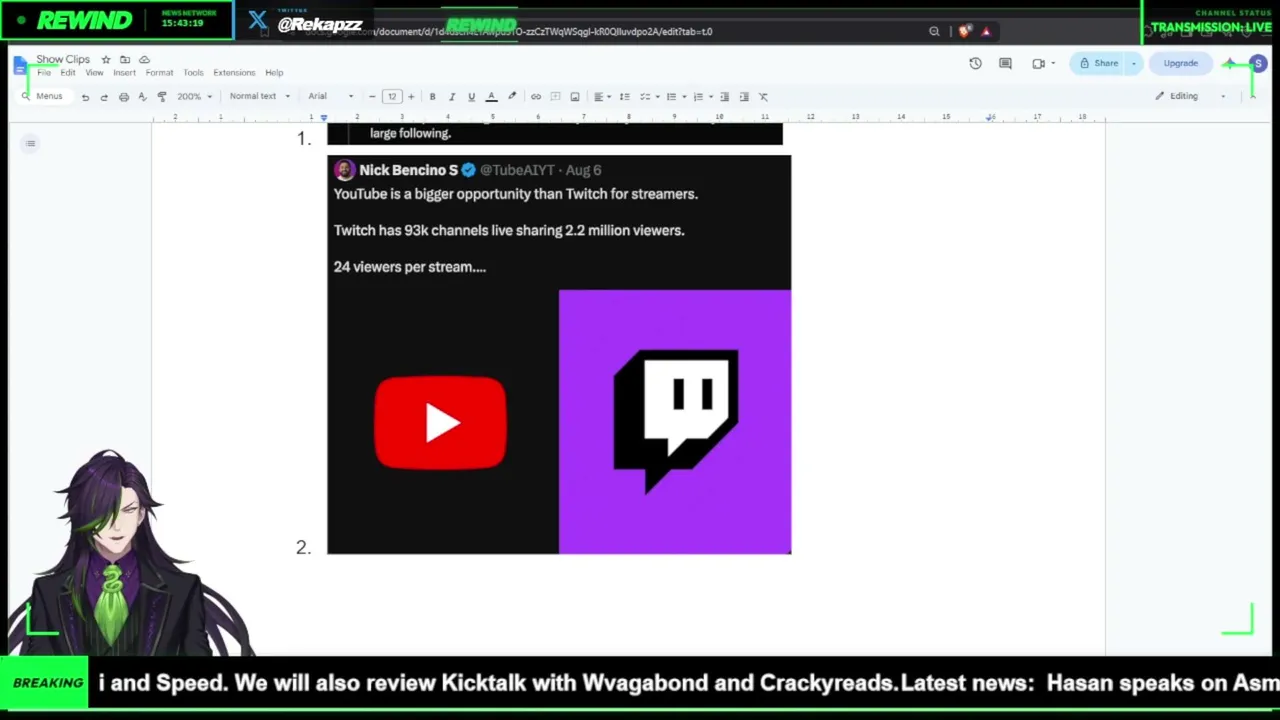Click the Show Clips document title
The height and width of the screenshot is (720, 1280).
[63, 60]
